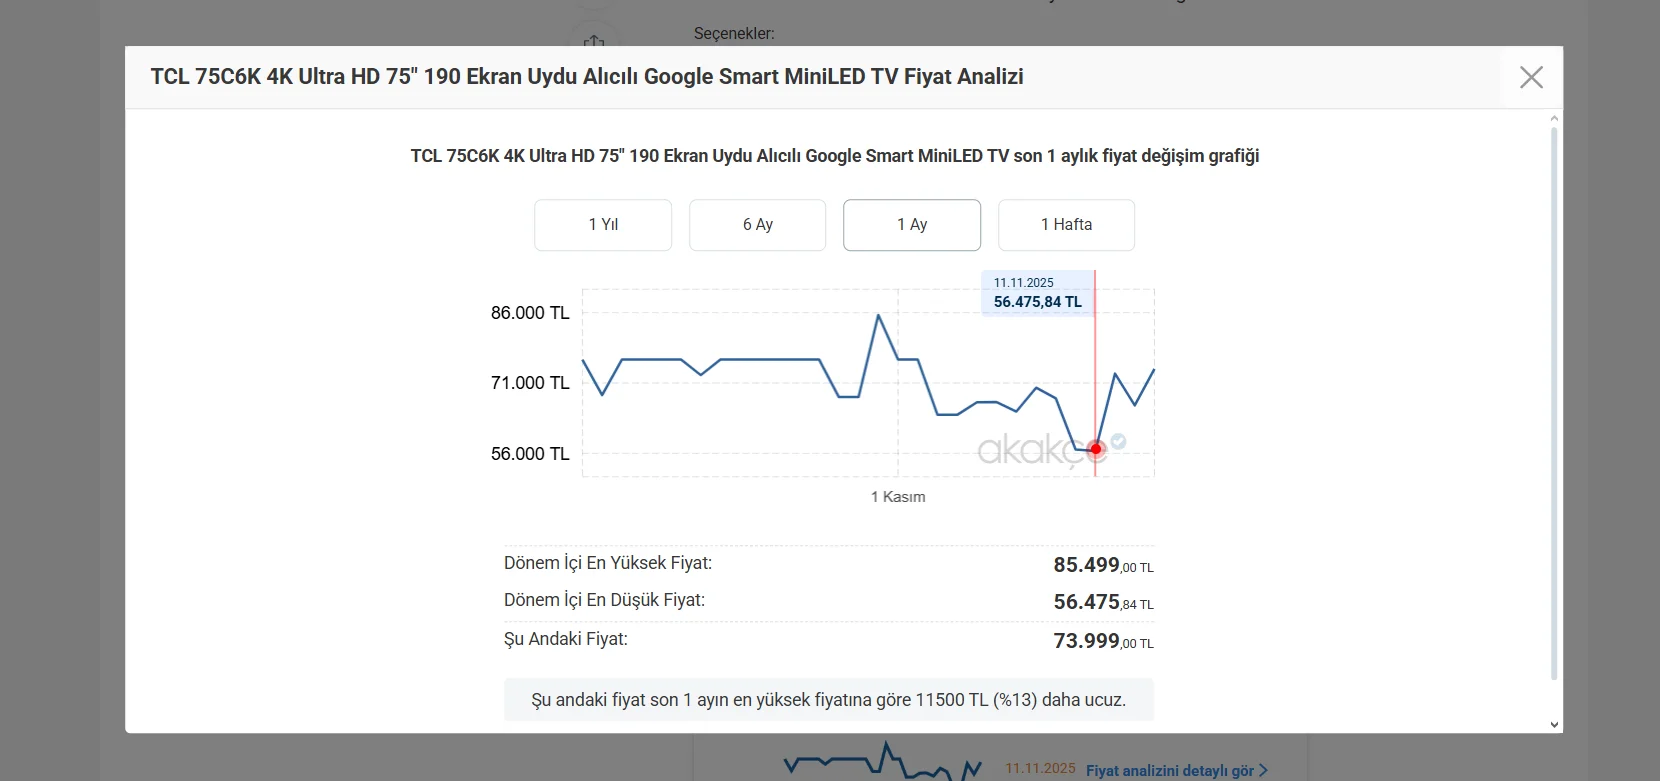The width and height of the screenshot is (1660, 781).
Task: Open the 'Fiyat analizini detaylı gör' link
Action: pos(1169,770)
